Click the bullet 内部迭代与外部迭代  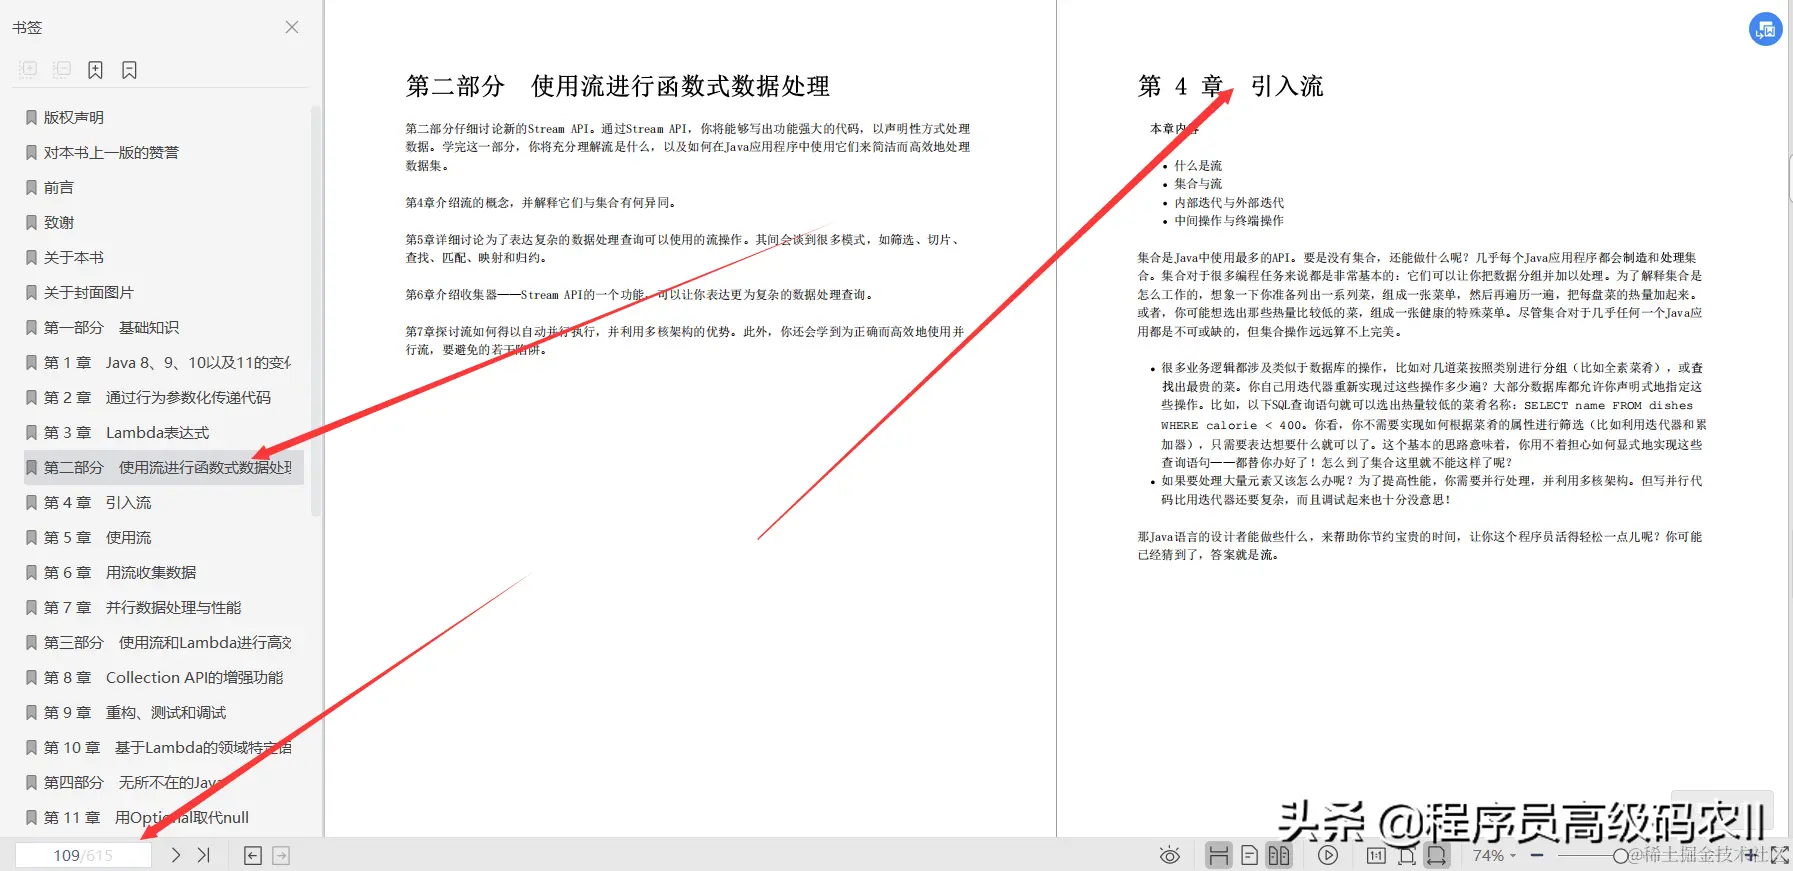(1229, 202)
